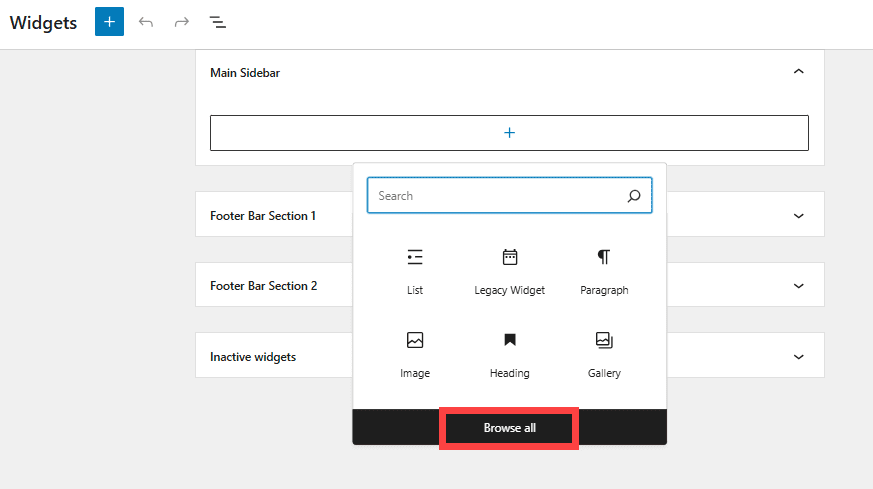Insert the List block
Image resolution: width=873 pixels, height=489 pixels.
pyautogui.click(x=415, y=270)
